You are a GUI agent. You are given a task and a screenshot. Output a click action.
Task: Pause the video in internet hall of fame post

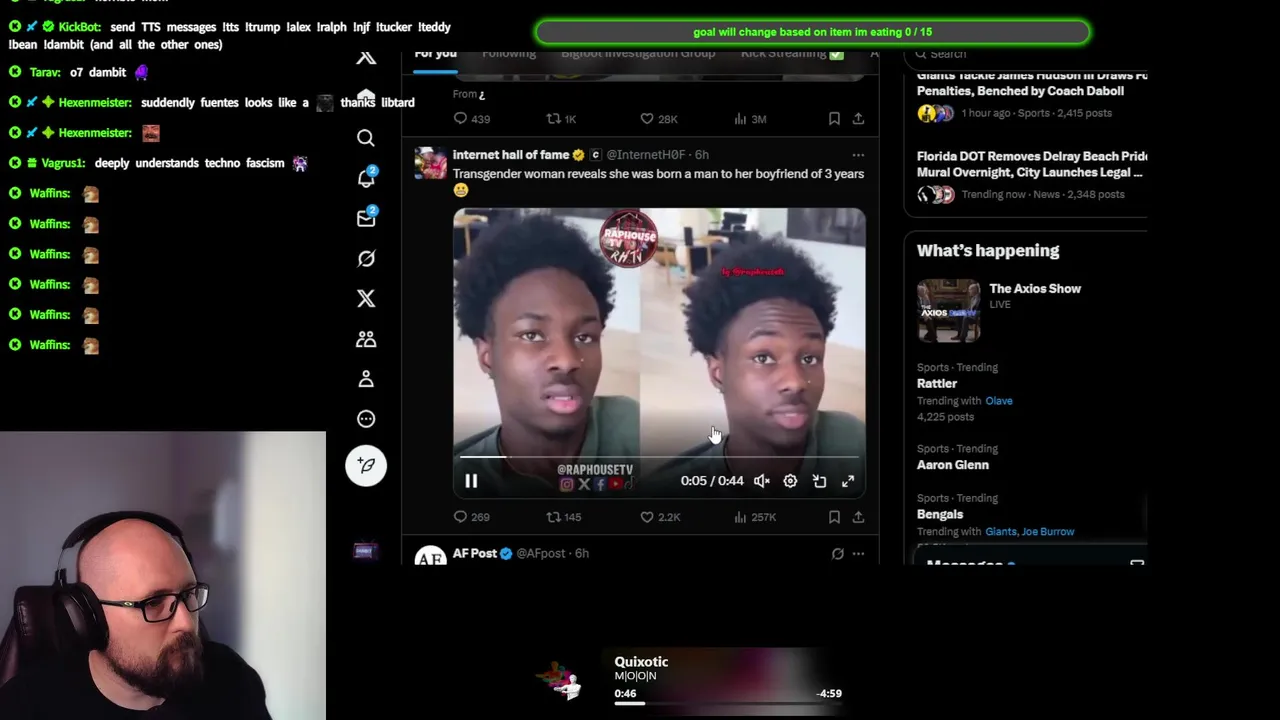pyautogui.click(x=471, y=481)
